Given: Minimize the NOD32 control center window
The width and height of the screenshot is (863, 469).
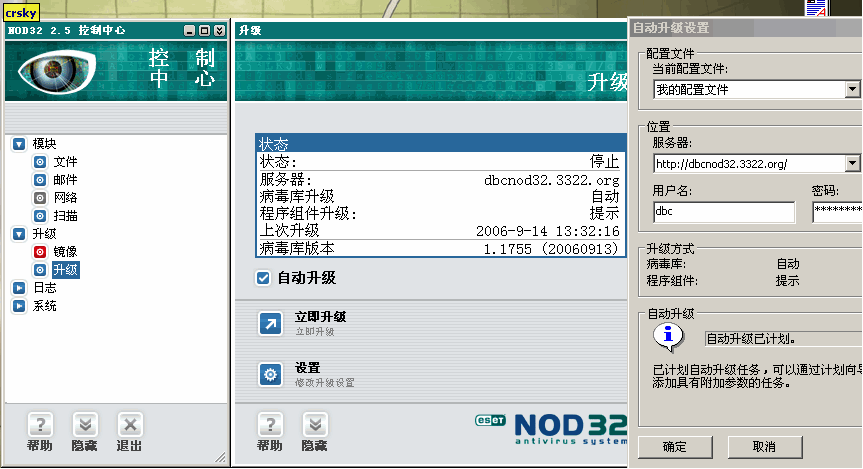Looking at the screenshot, I should [x=189, y=31].
